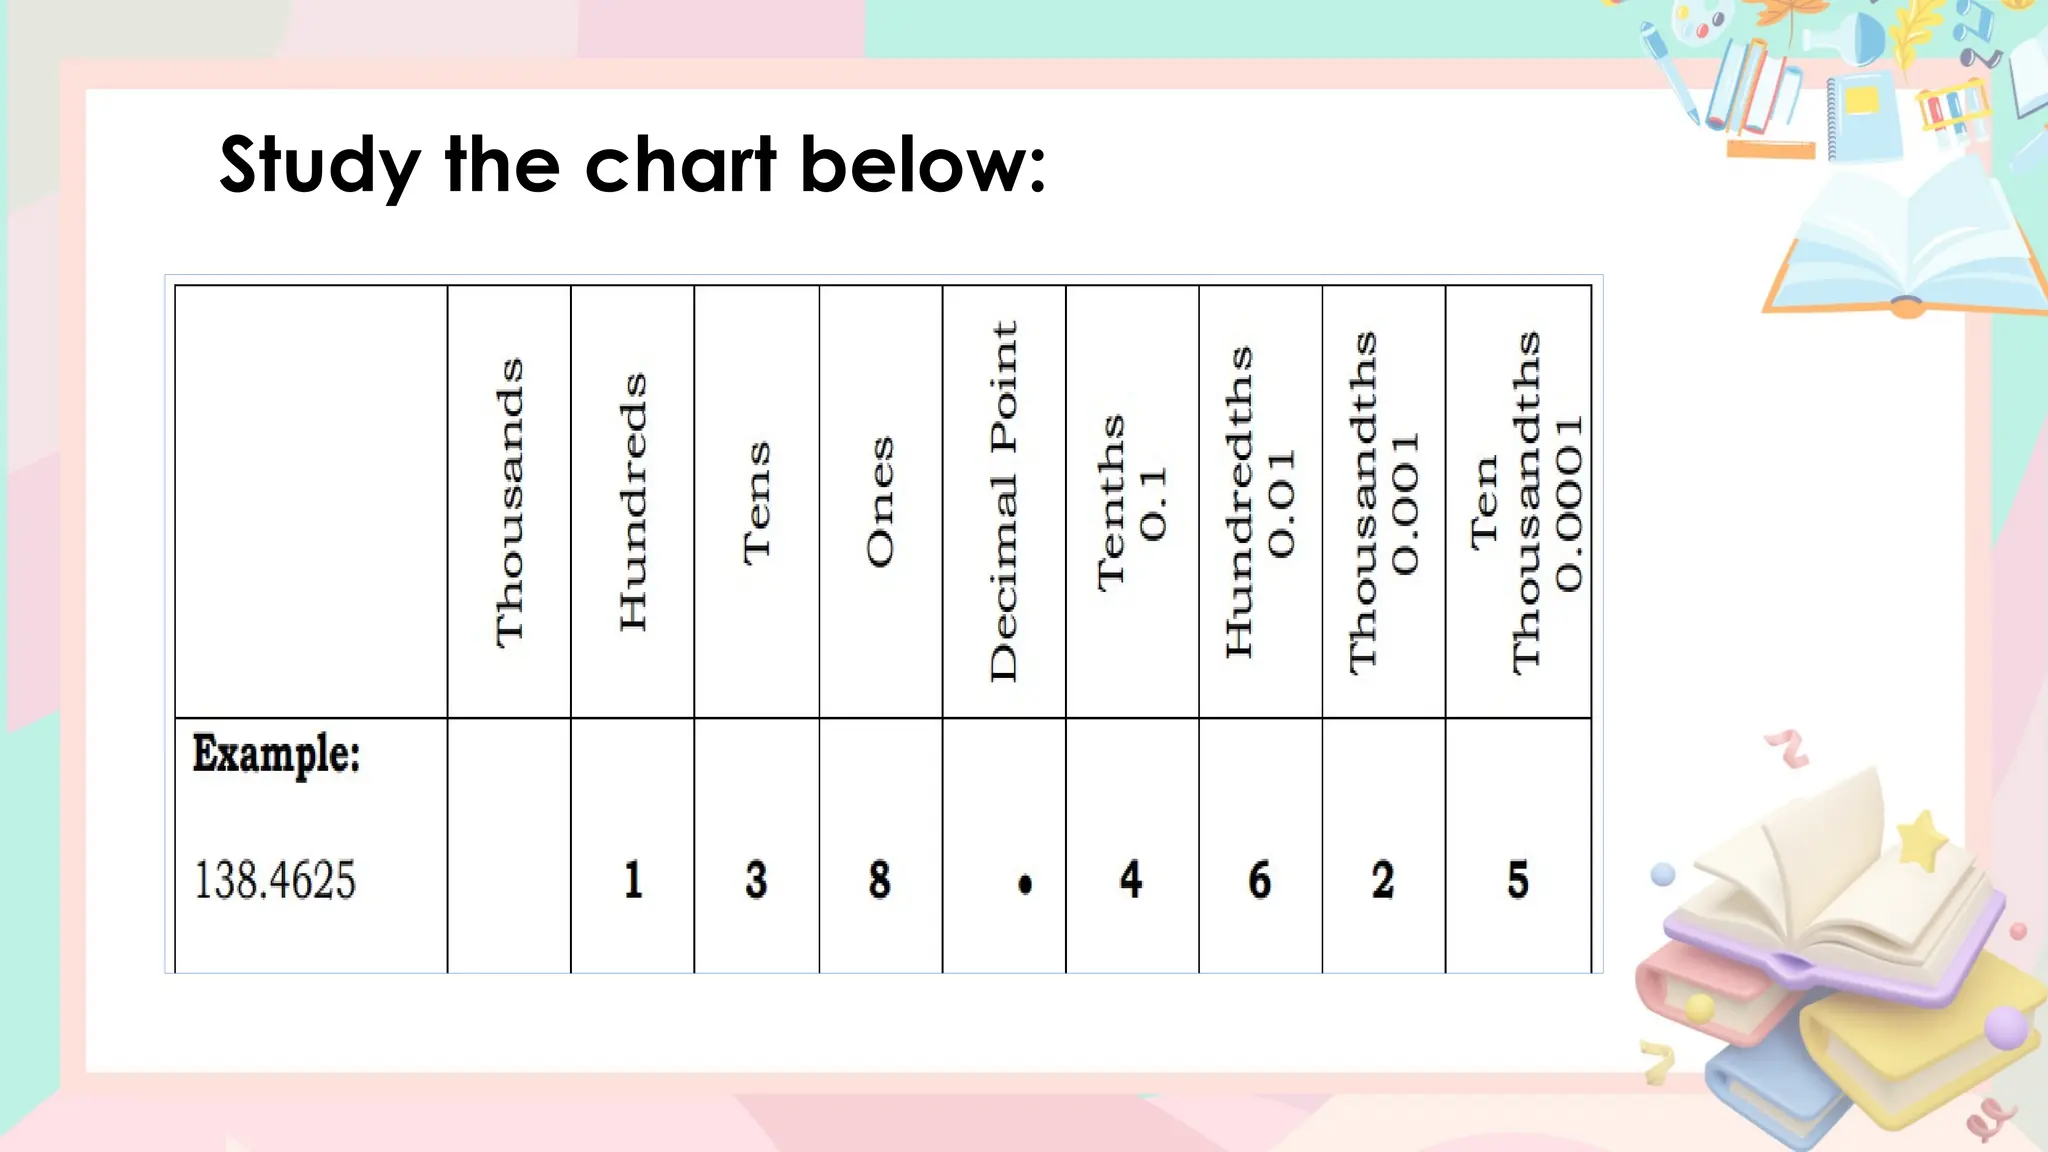Screen dimensions: 2048x1152
Task: Click the Tenths 0.1 column header
Action: tap(1132, 502)
